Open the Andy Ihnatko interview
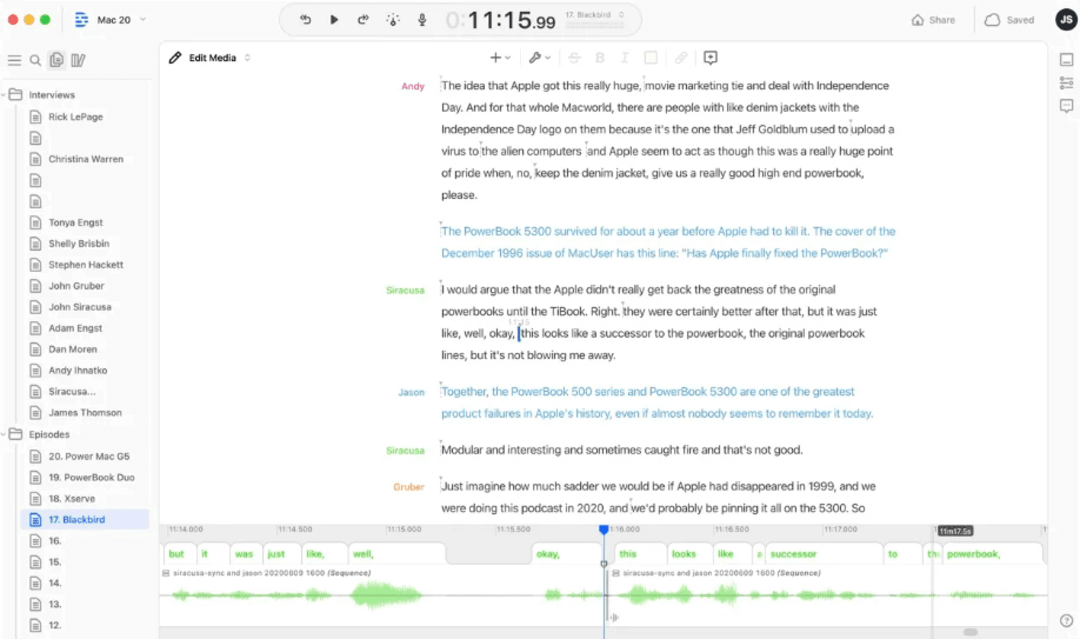The image size is (1080, 639). point(77,370)
